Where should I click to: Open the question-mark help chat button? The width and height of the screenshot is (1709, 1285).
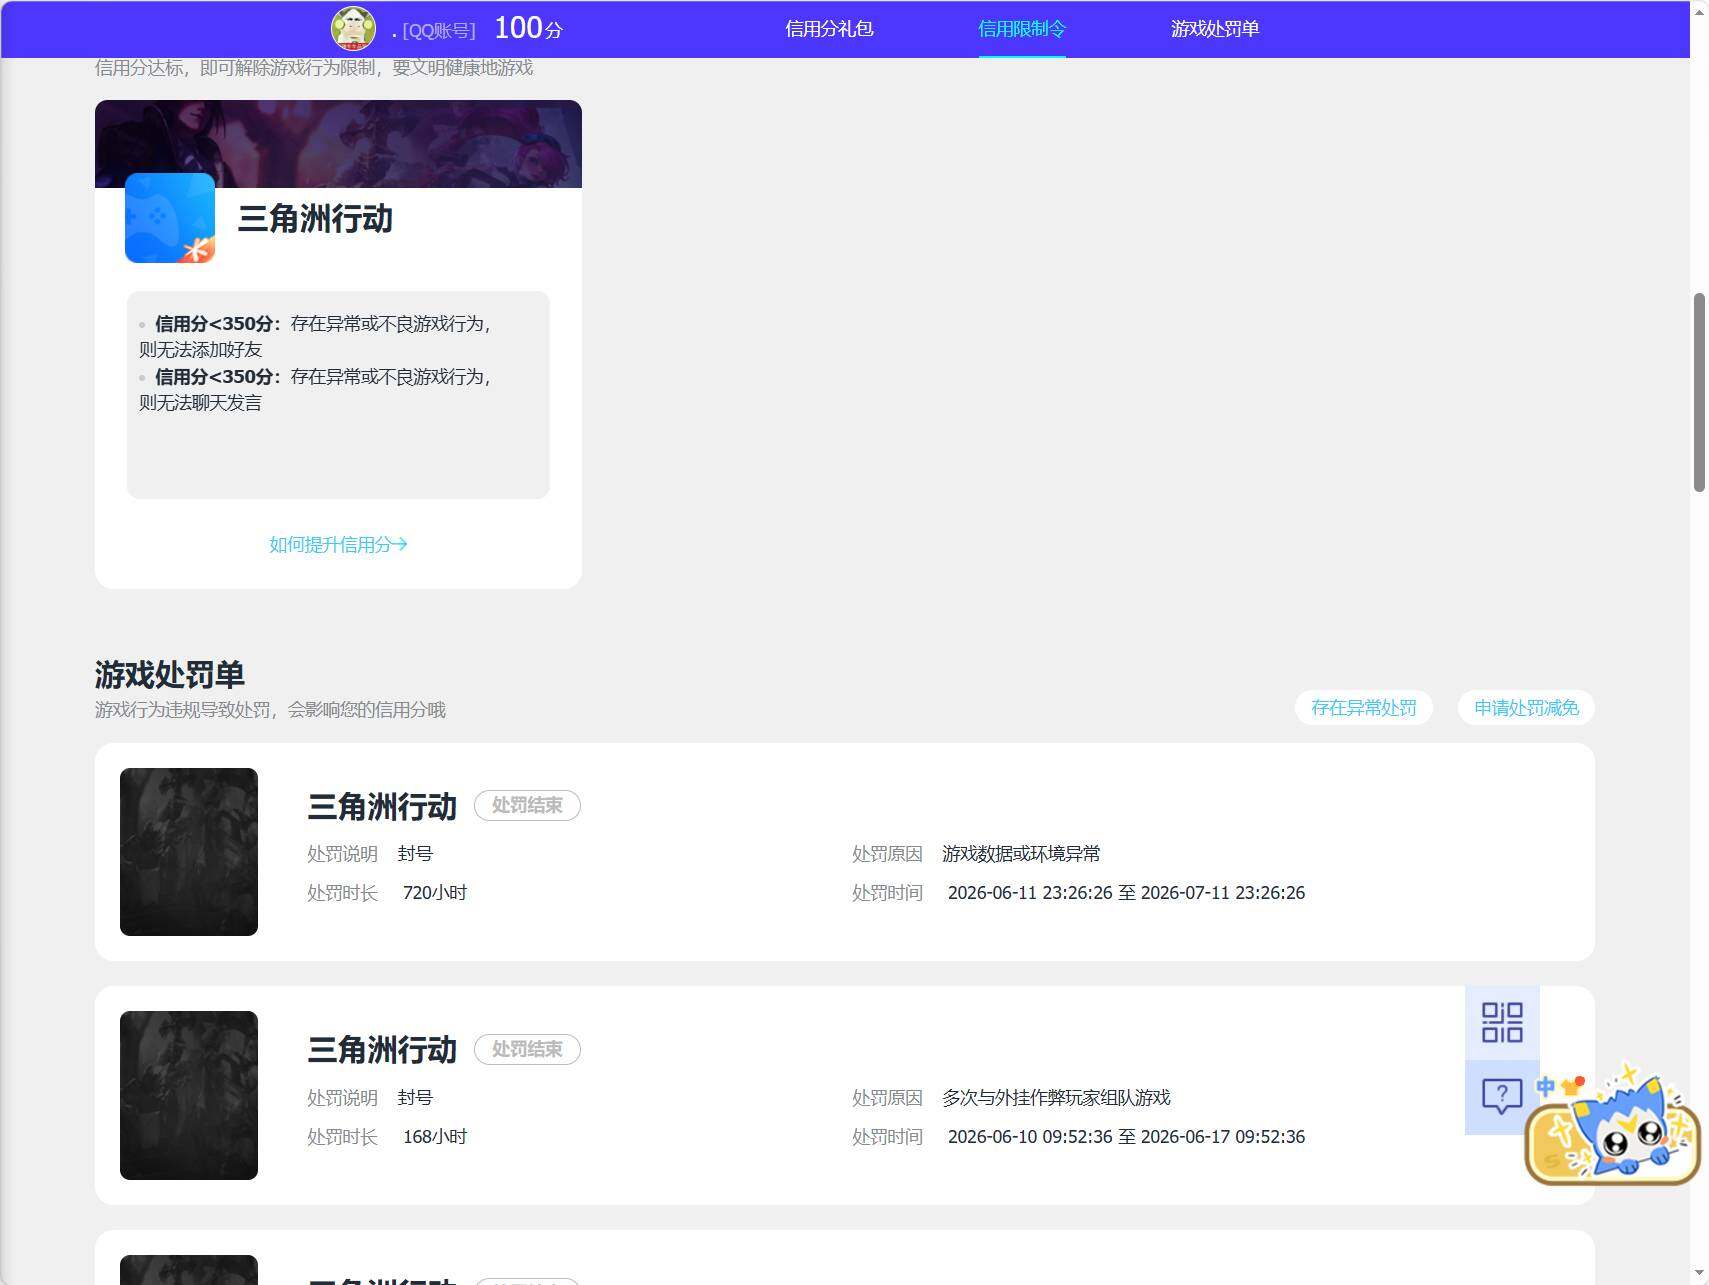click(x=1502, y=1097)
